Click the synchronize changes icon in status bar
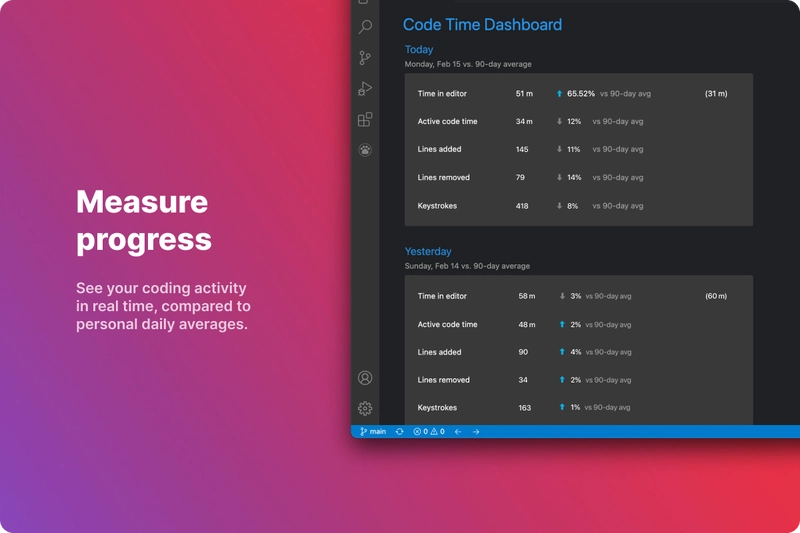Image resolution: width=800 pixels, height=533 pixels. pos(399,432)
